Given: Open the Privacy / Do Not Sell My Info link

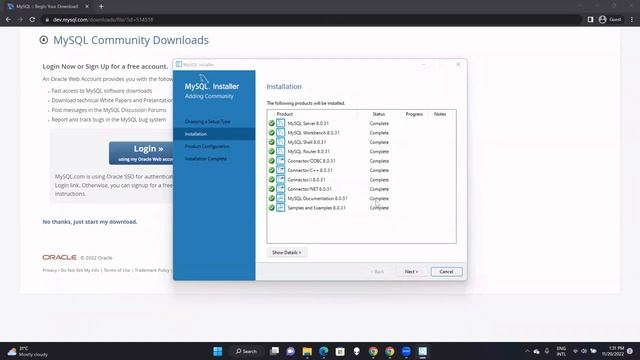Looking at the screenshot, I should [x=71, y=270].
